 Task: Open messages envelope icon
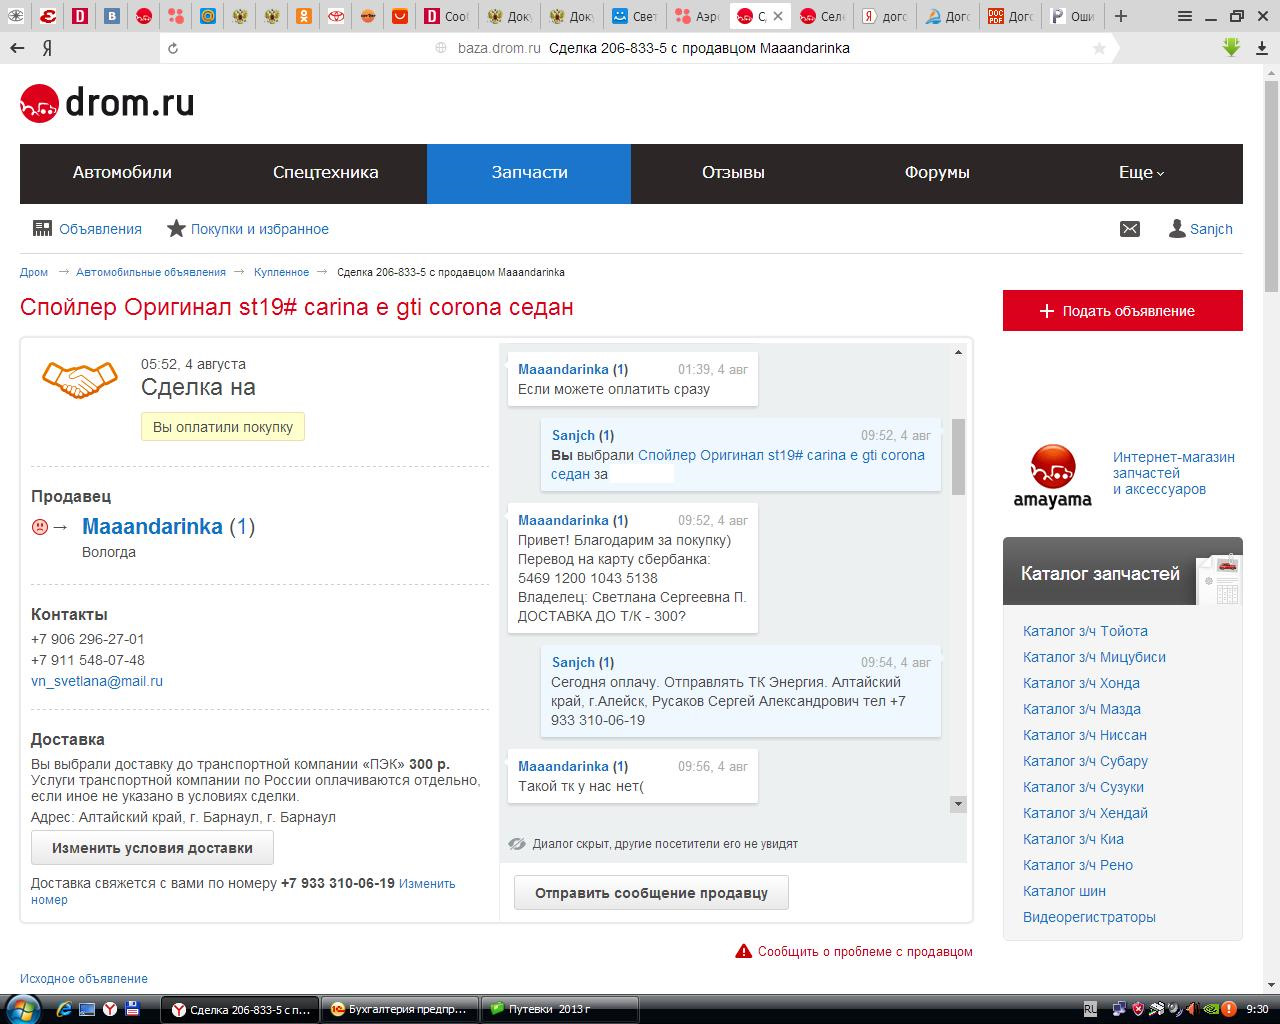1130,229
